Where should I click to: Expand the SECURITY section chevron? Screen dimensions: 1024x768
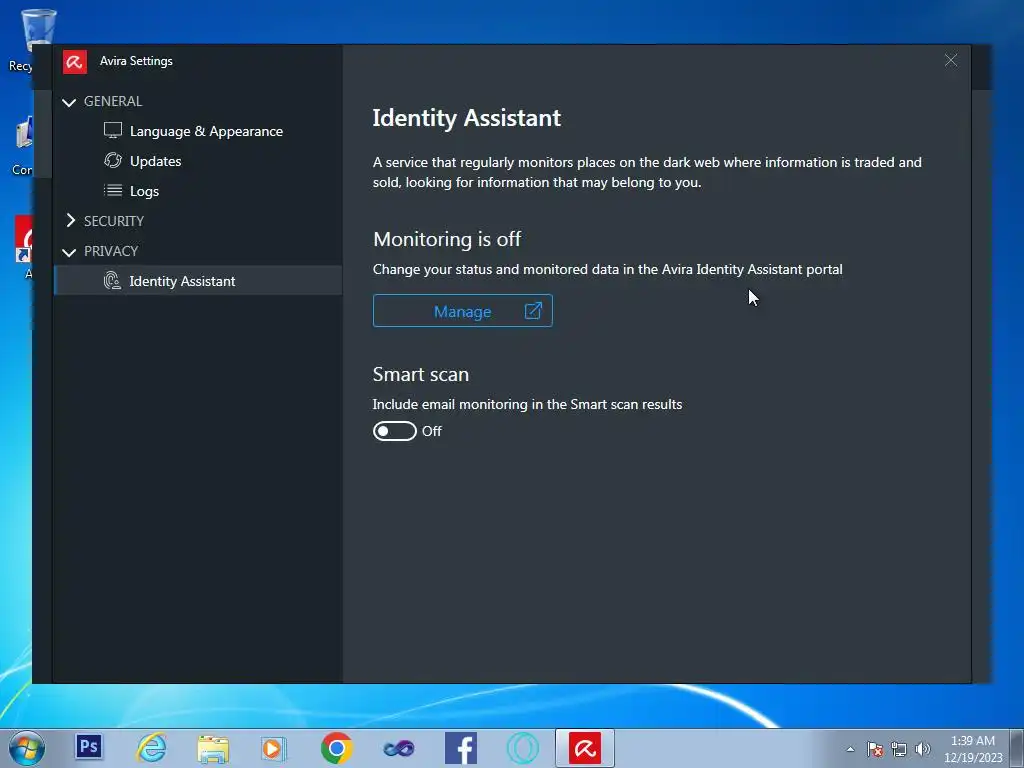coord(71,221)
